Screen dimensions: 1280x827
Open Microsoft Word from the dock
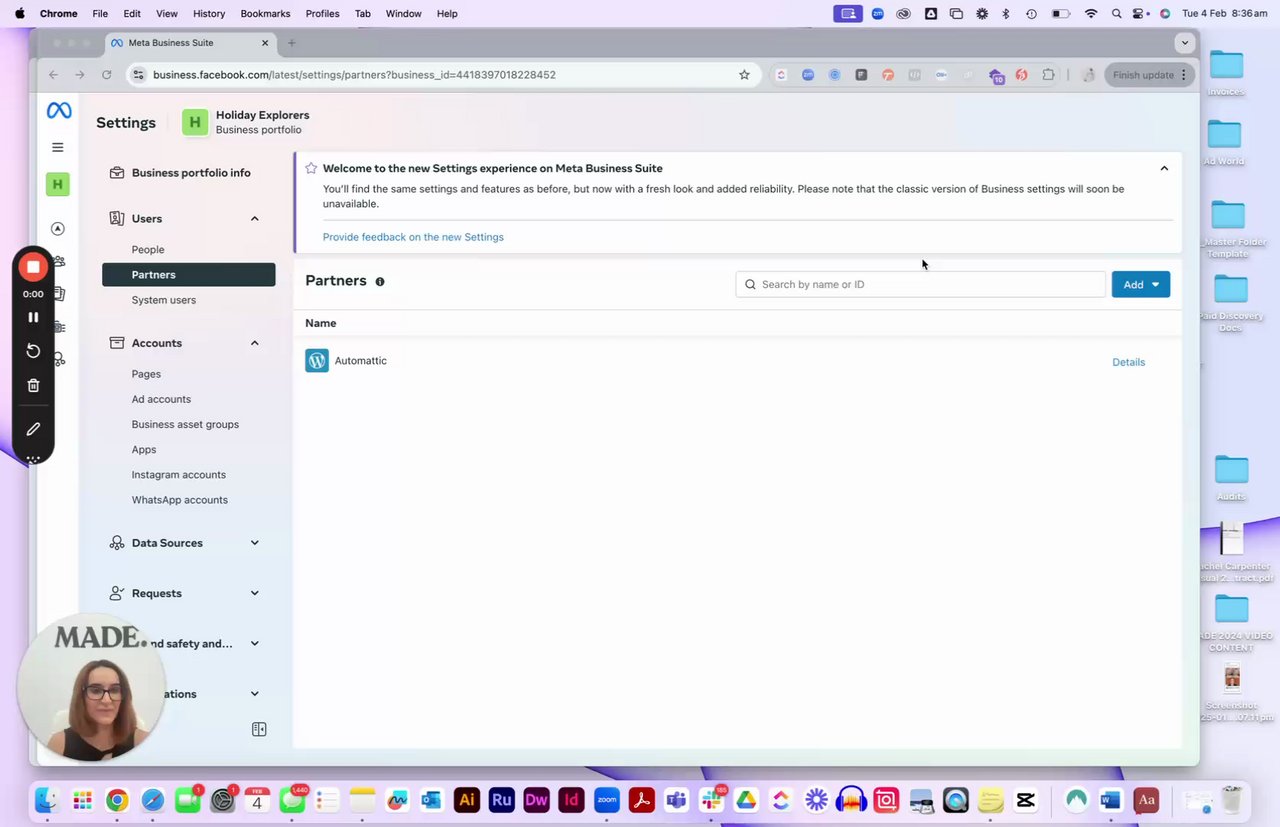click(x=1110, y=799)
